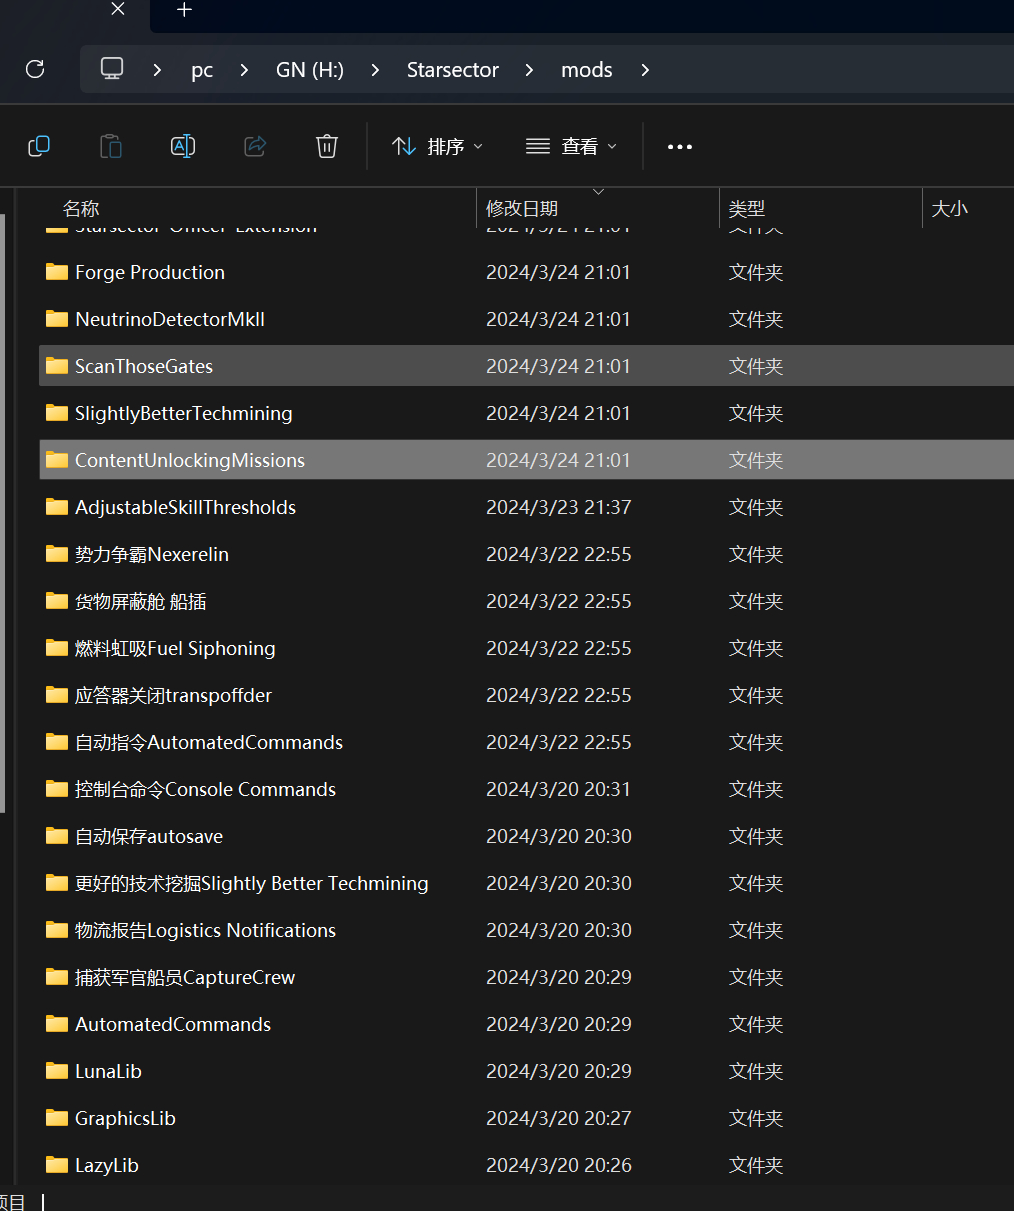Expand the chevron after mods breadcrumb
The image size is (1014, 1211).
(645, 70)
